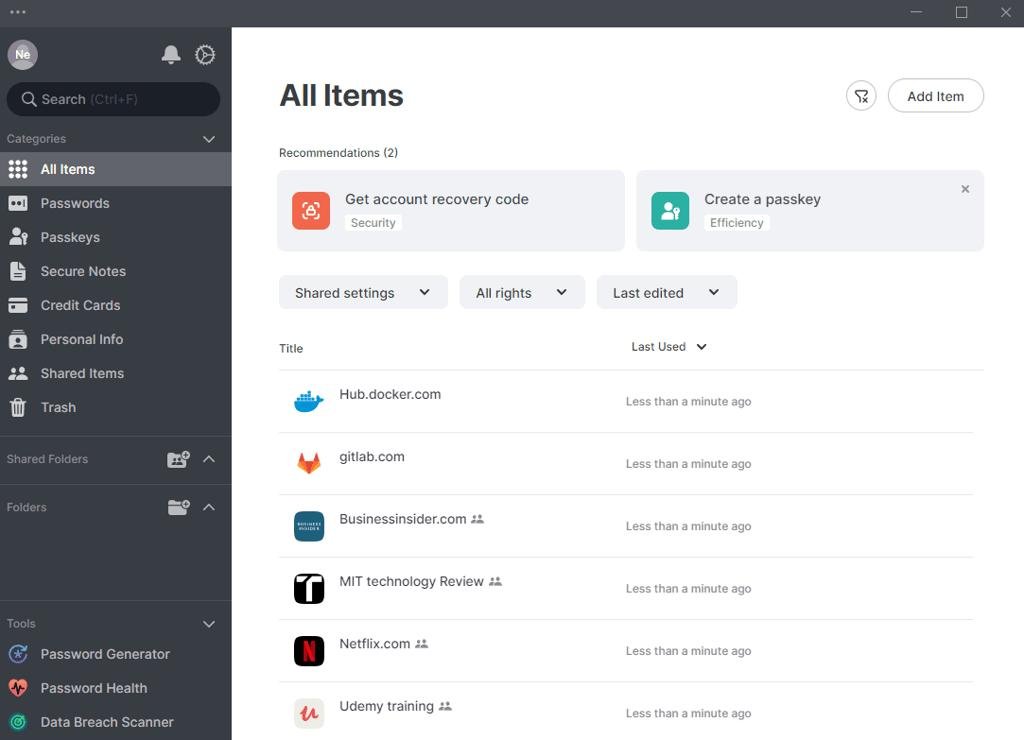Click the Udemy training logo
Viewport: 1024px width, 740px height.
click(309, 713)
